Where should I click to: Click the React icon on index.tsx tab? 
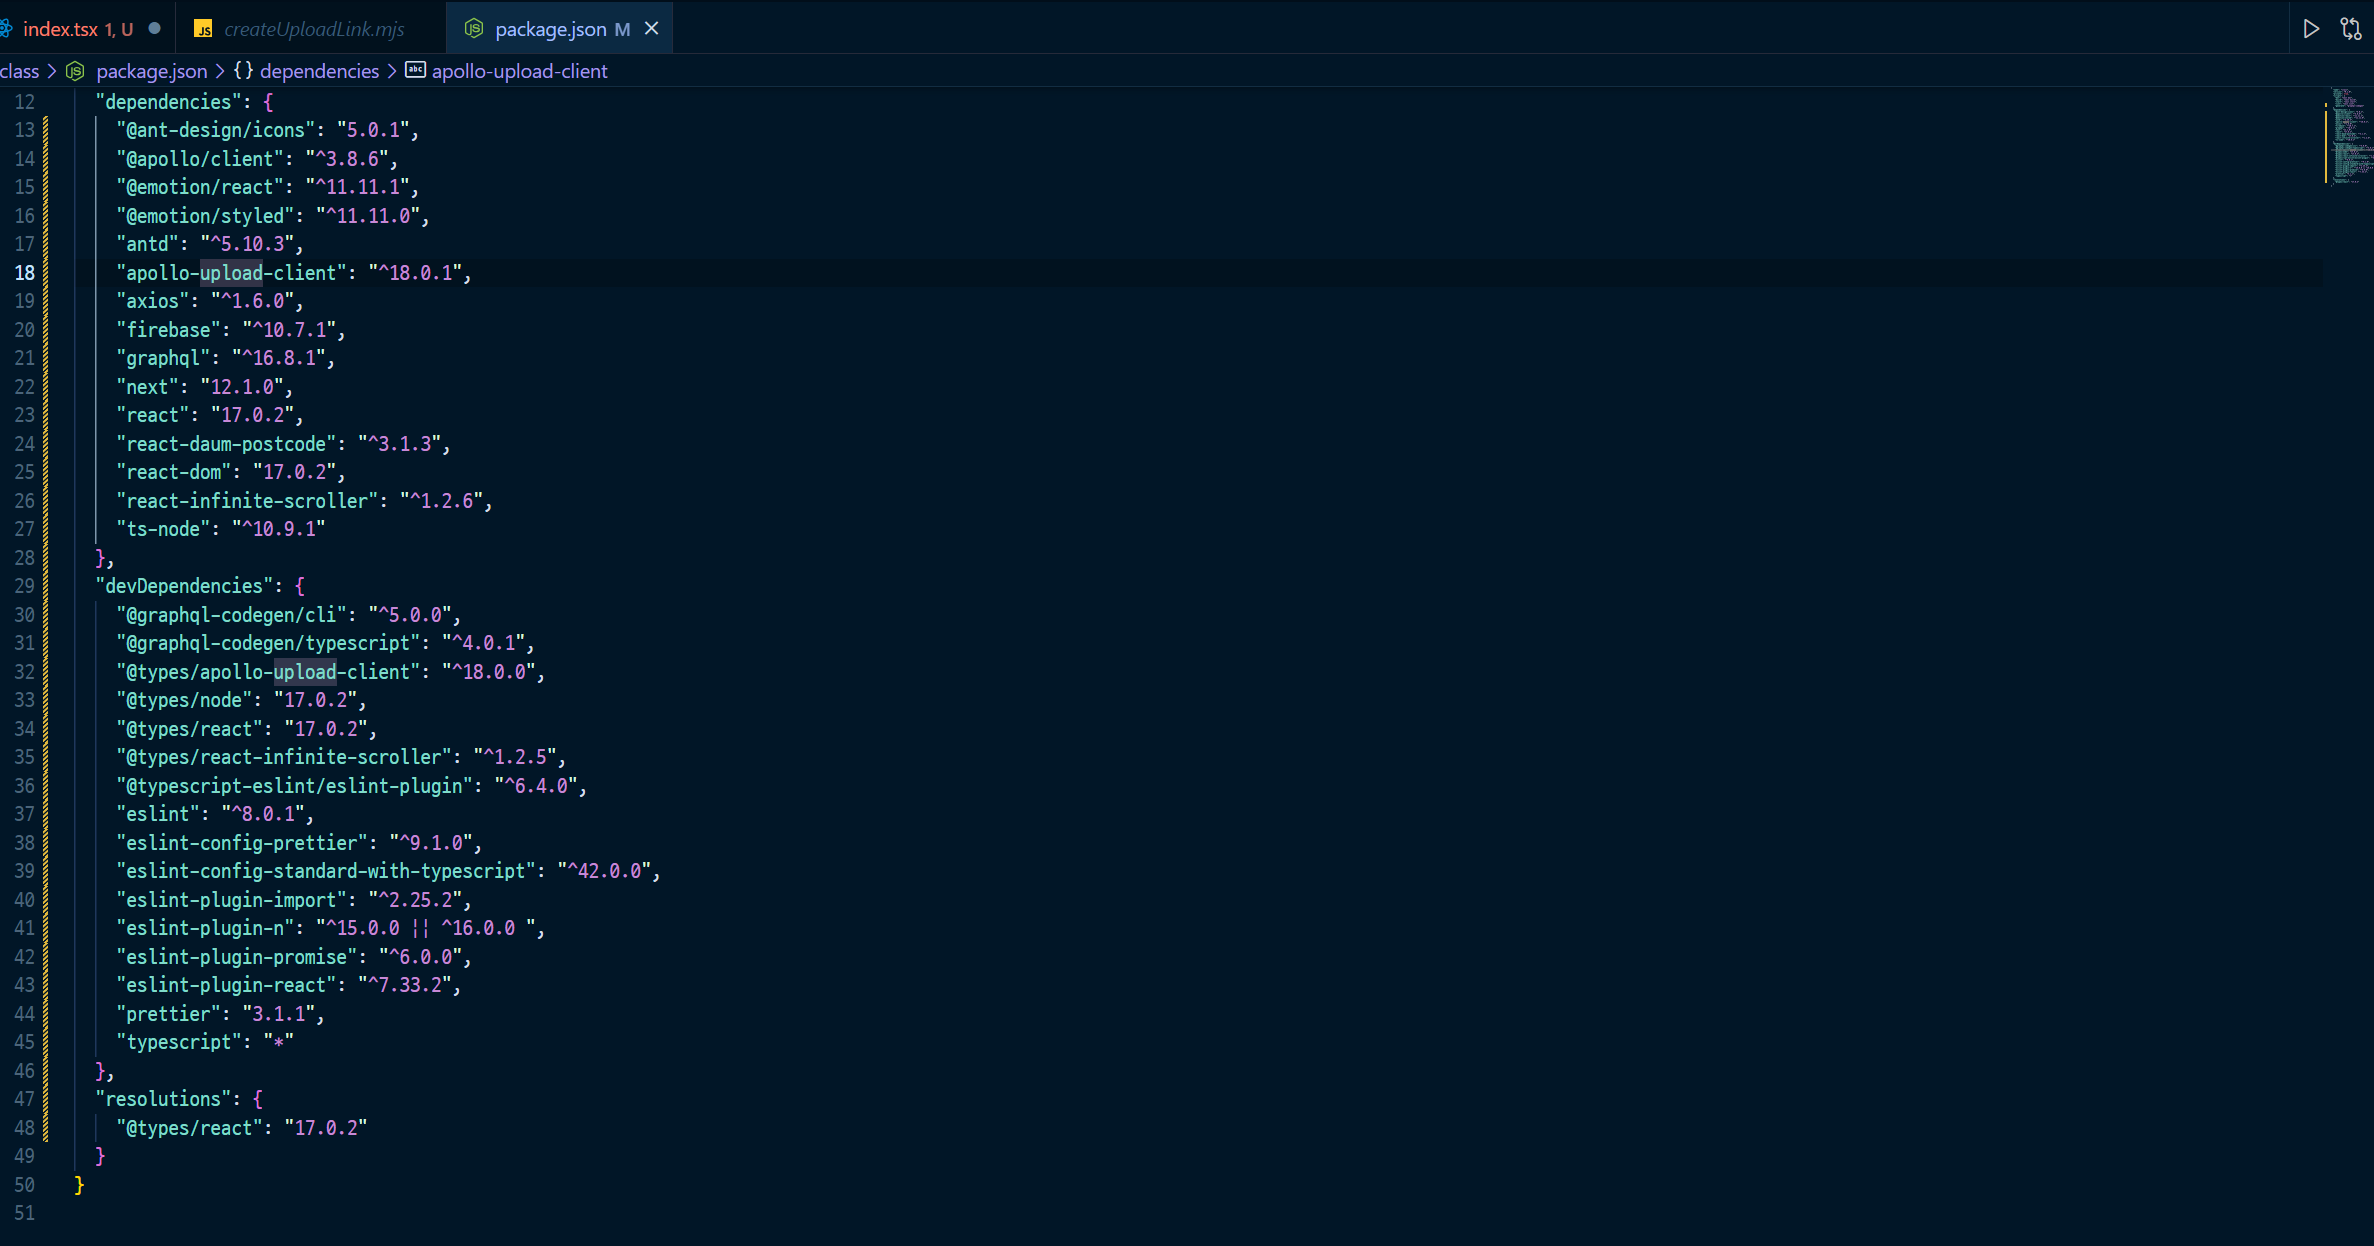pyautogui.click(x=5, y=29)
